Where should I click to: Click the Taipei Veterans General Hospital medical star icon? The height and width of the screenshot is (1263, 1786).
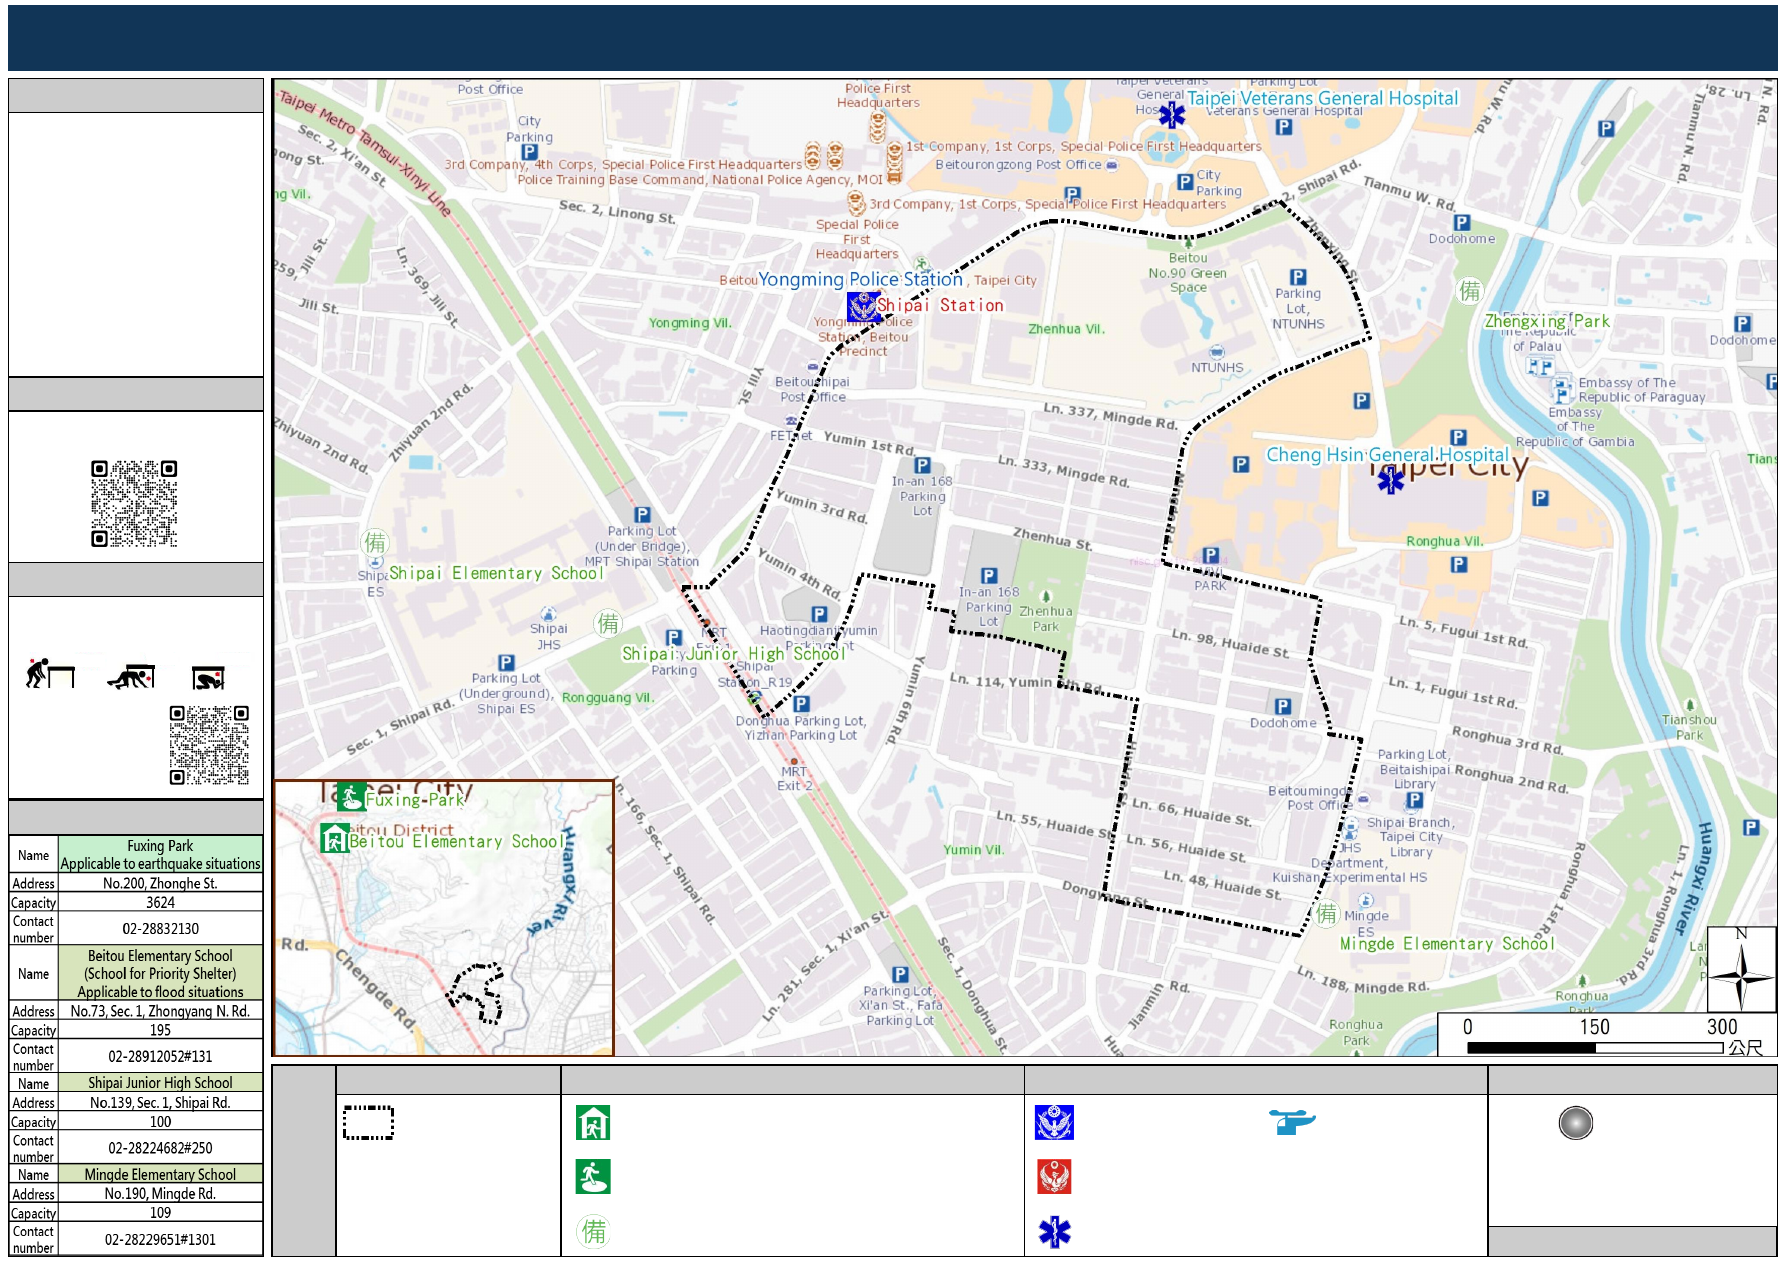[x=1171, y=115]
